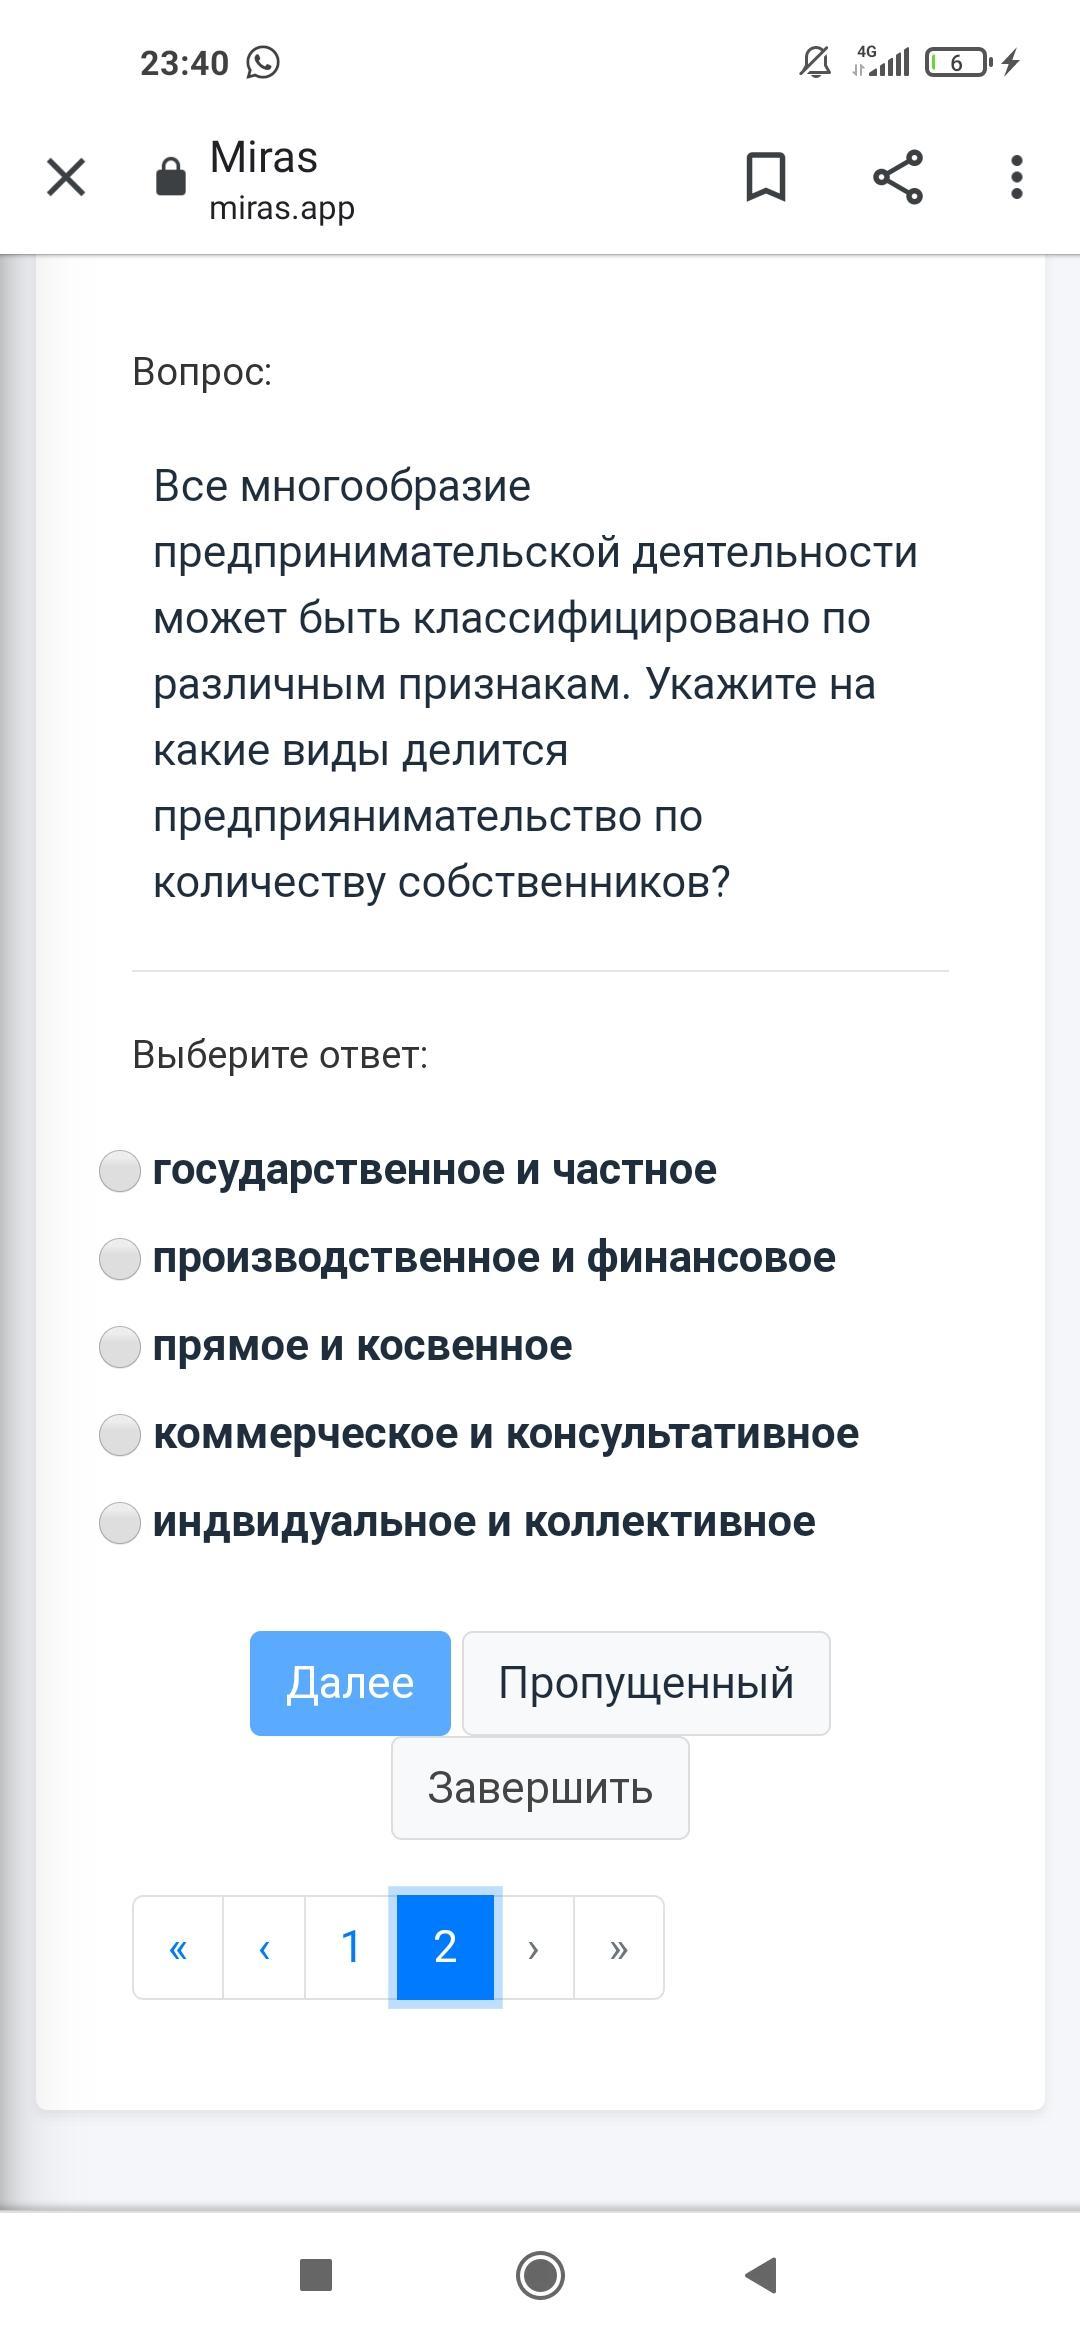This screenshot has height=2340, width=1080.
Task: Open the share icon
Action: click(898, 178)
